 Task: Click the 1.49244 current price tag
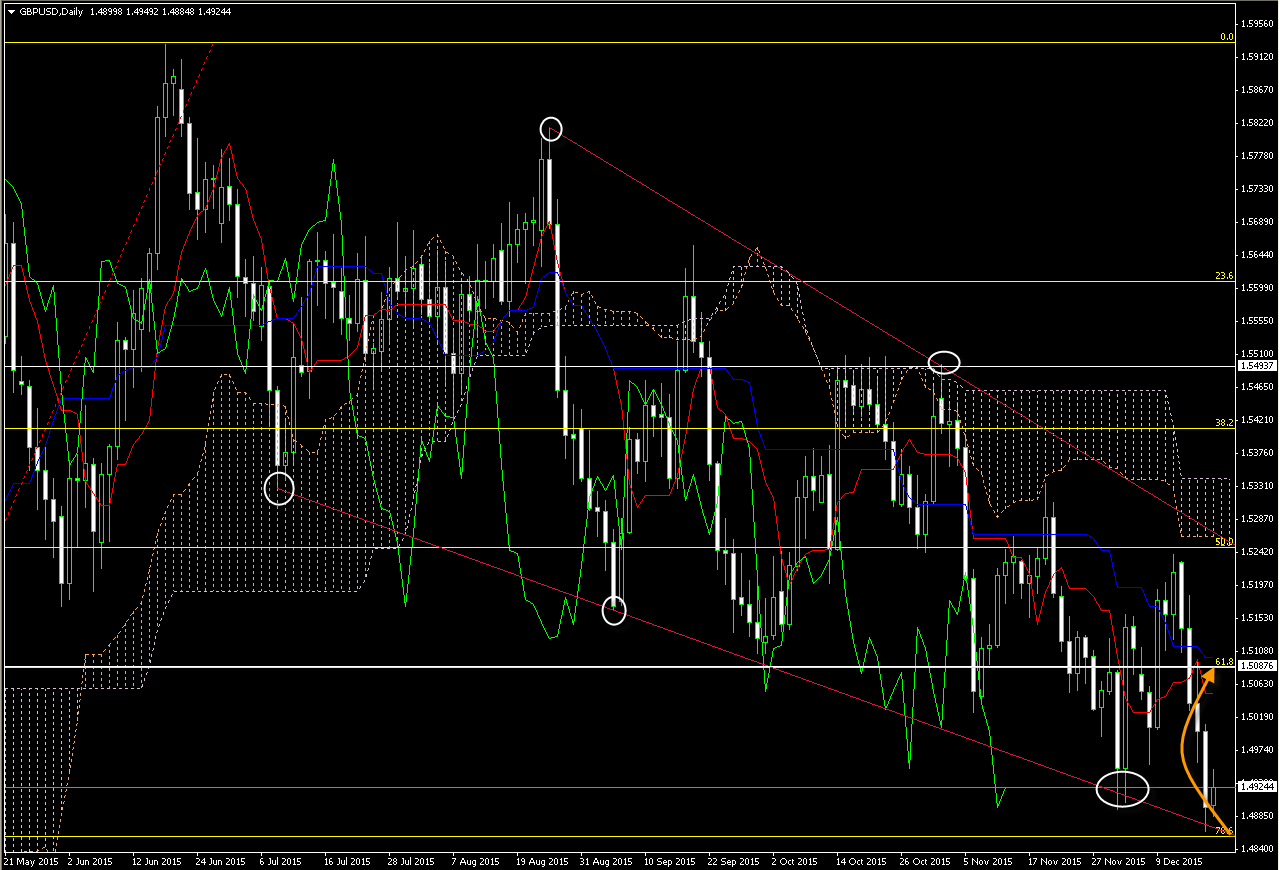tap(1256, 787)
